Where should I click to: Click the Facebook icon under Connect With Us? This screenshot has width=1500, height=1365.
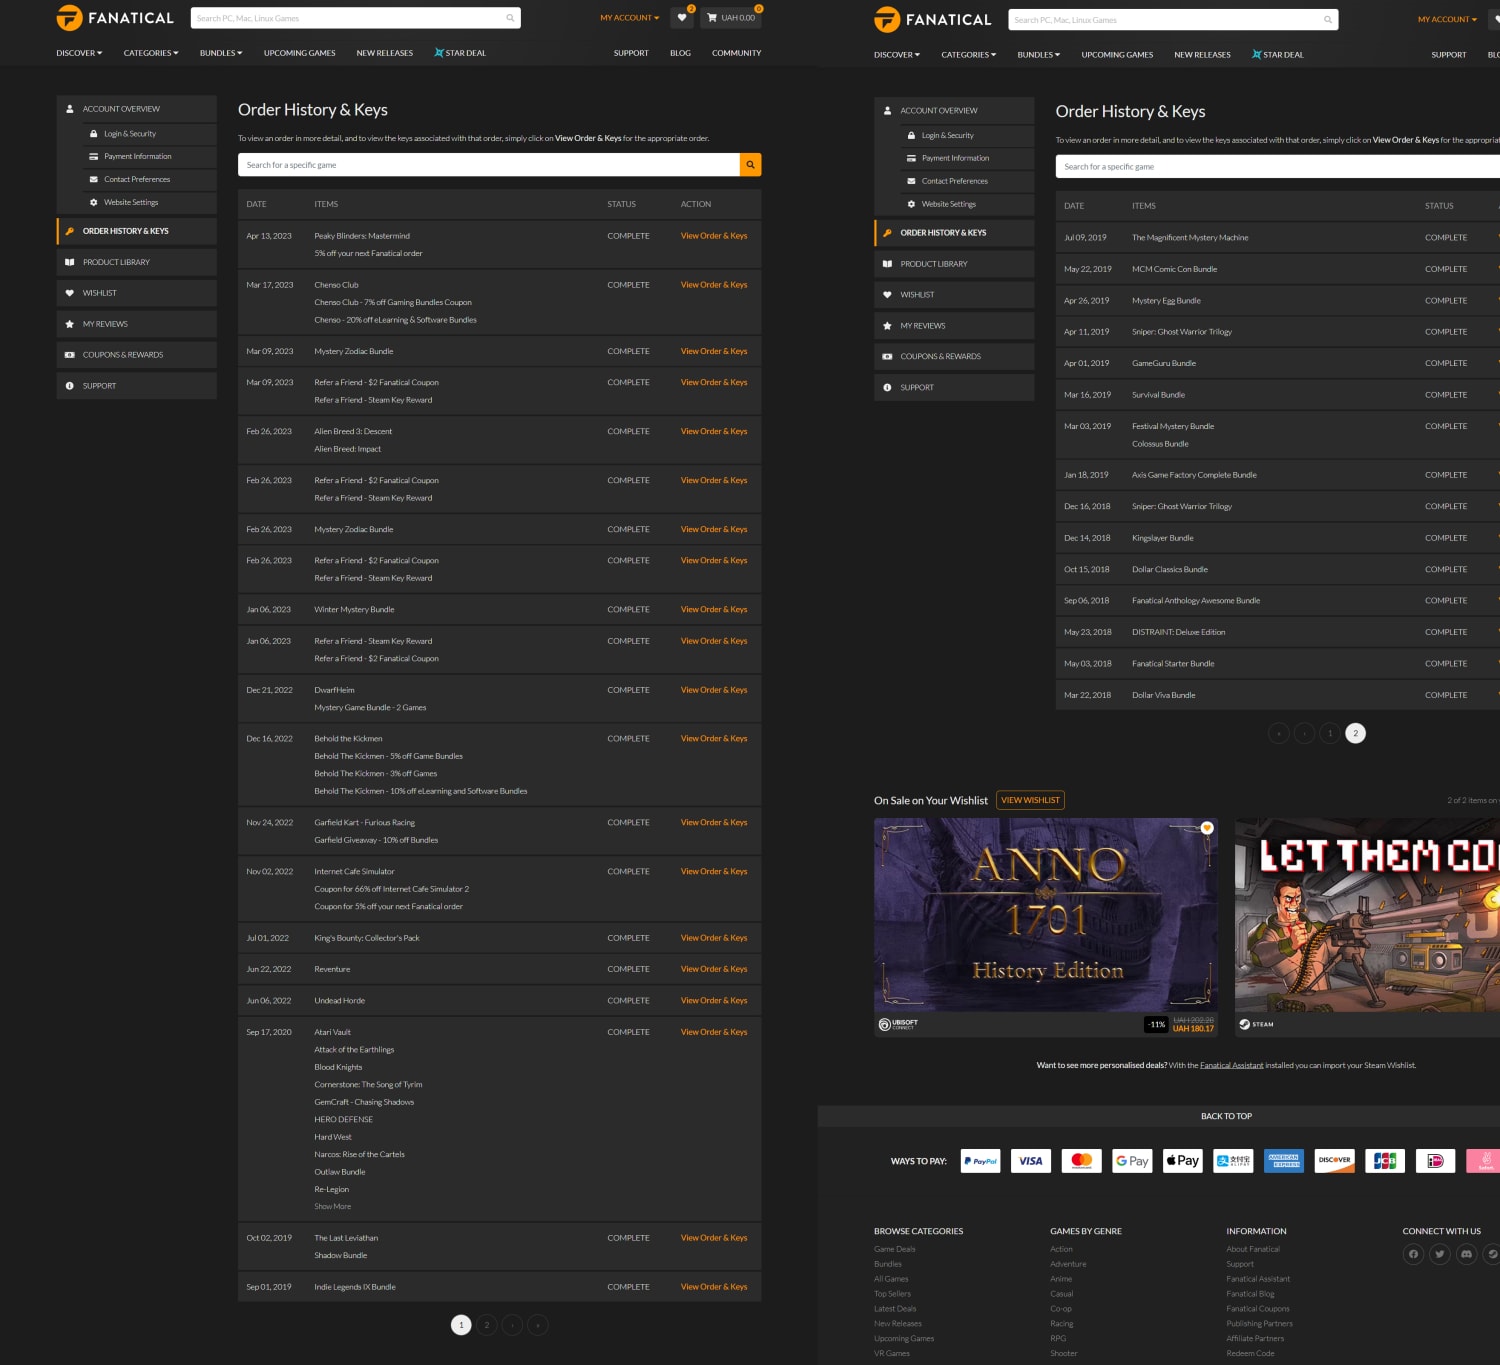coord(1413,1254)
